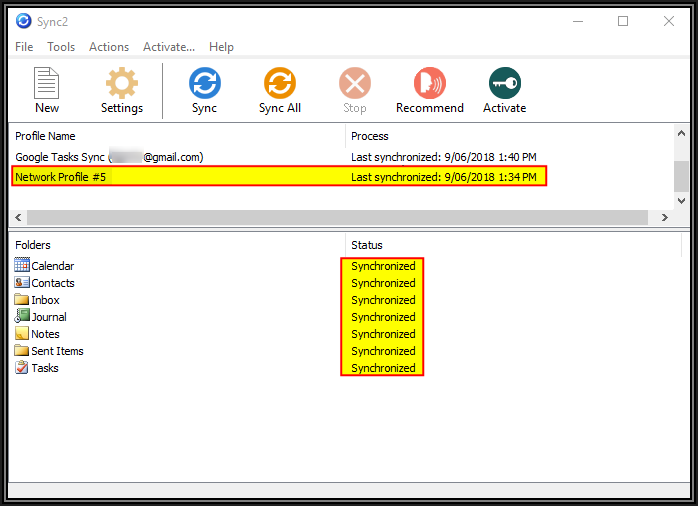The width and height of the screenshot is (698, 506).
Task: Open the Activate... menu
Action: [x=169, y=47]
